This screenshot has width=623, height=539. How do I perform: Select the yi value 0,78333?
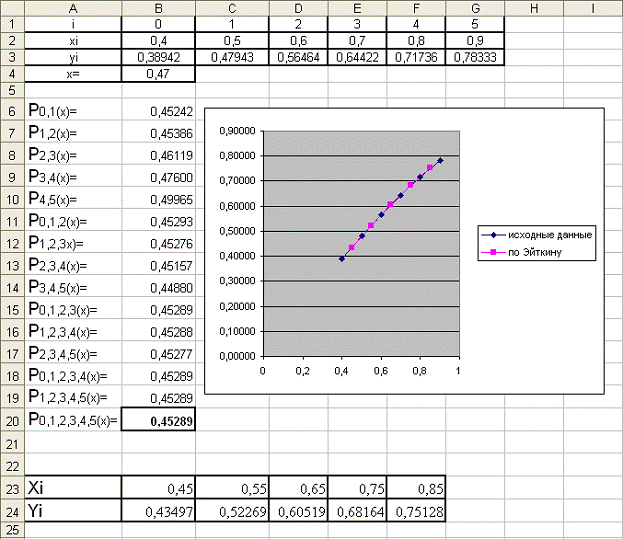tap(470, 57)
